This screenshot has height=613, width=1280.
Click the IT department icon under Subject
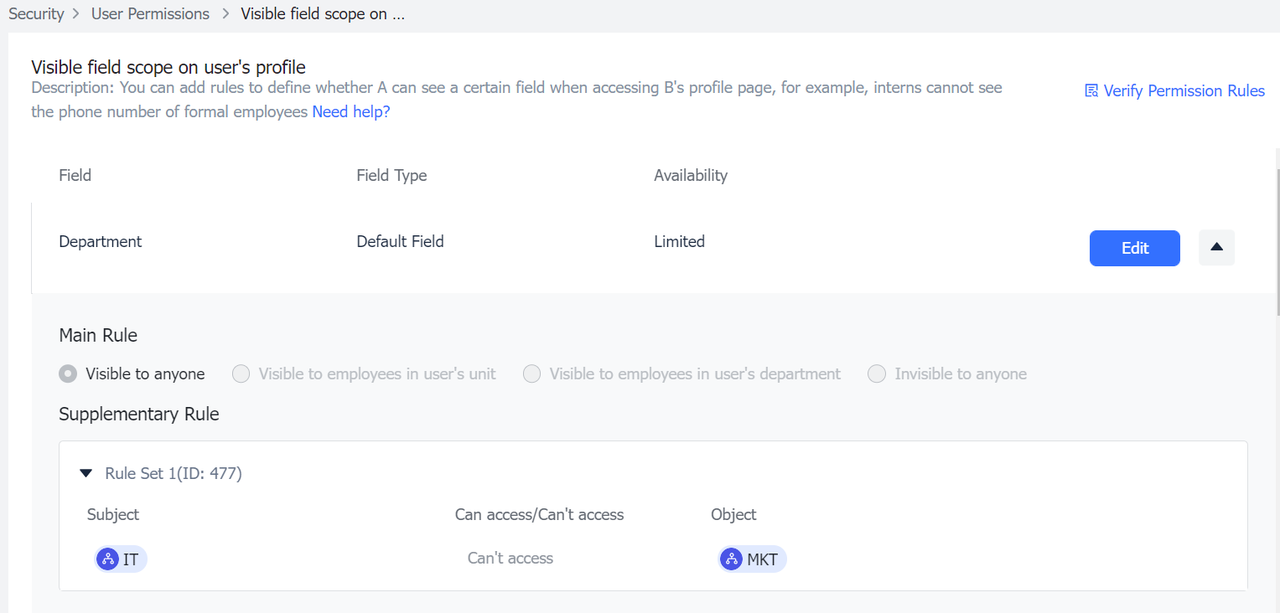pos(108,559)
